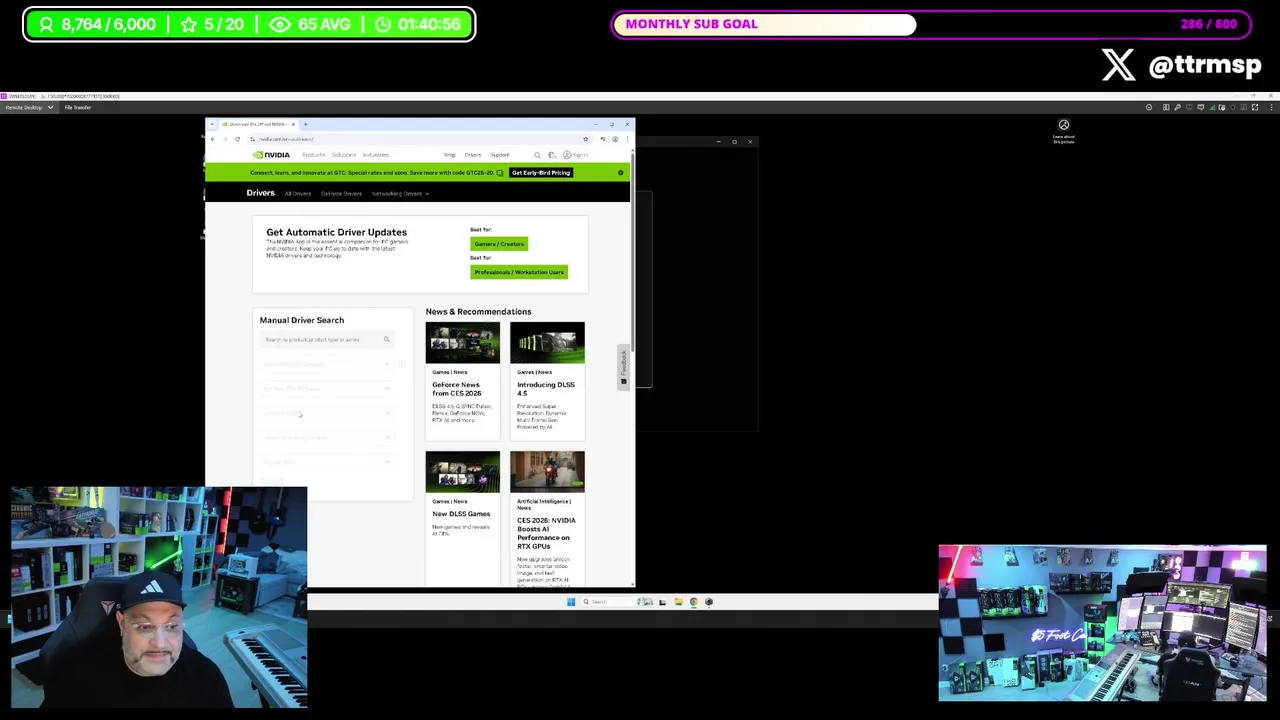Open the product series dropdown, second in form
Viewport: 1280px width, 720px height.
(x=326, y=389)
